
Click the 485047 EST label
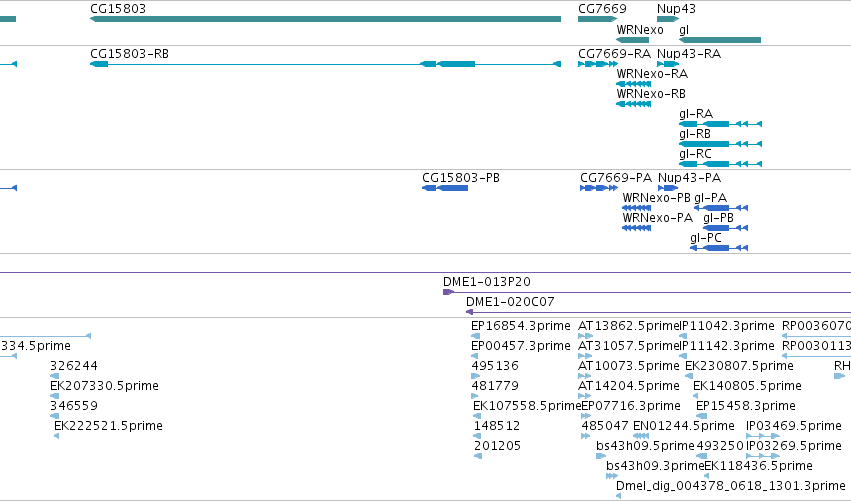(x=605, y=426)
